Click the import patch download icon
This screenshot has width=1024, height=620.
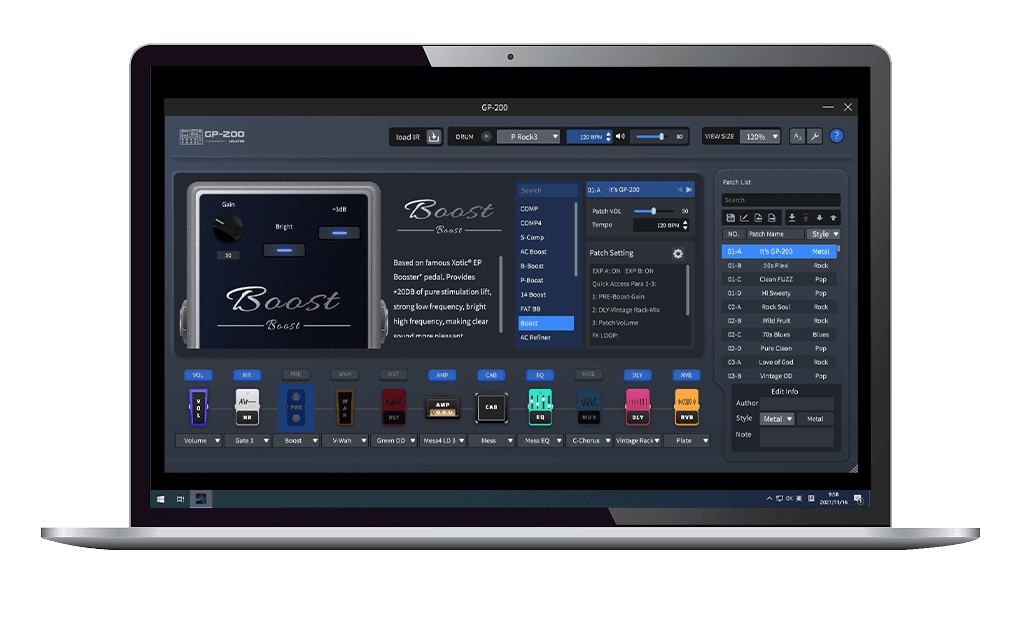pyautogui.click(x=792, y=218)
